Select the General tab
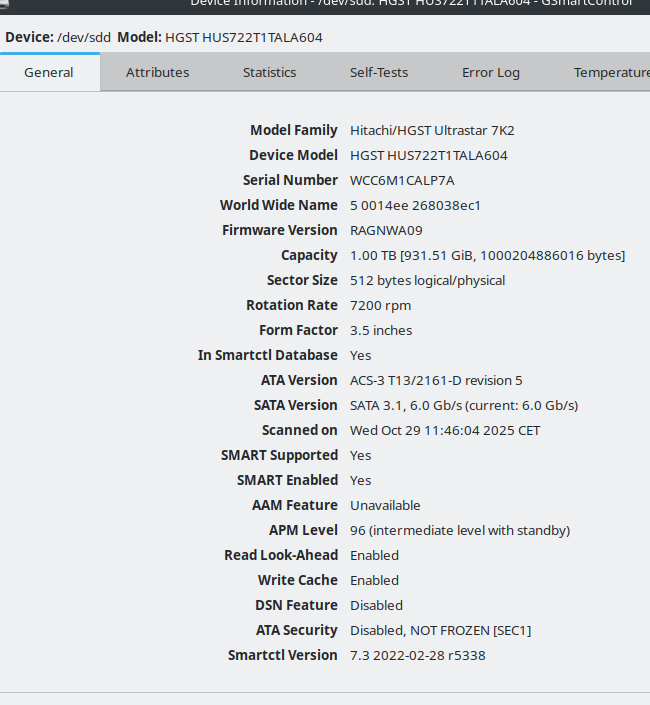This screenshot has width=650, height=705. (x=49, y=72)
